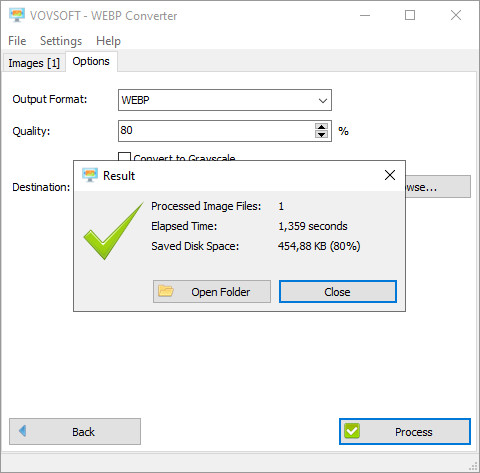The image size is (480, 473).
Task: Decrease quality with the down spinner arrow
Action: click(x=321, y=134)
